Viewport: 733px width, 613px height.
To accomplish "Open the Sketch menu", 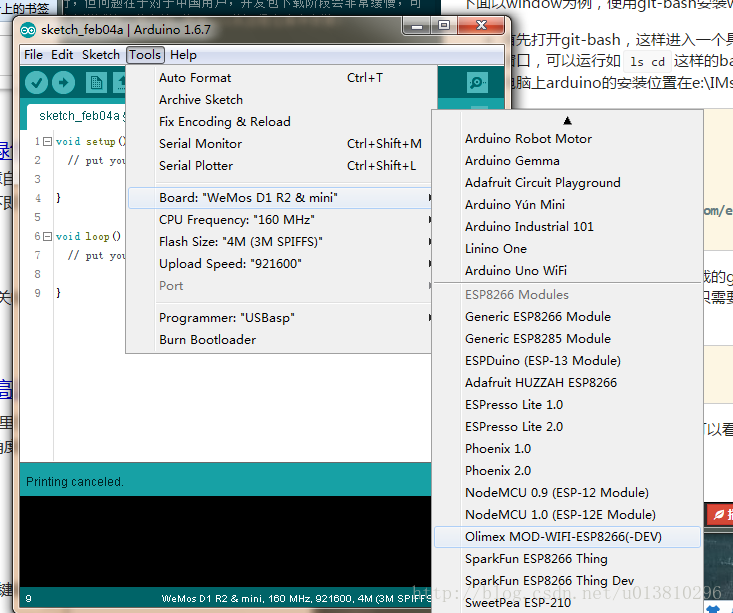I will coord(101,55).
